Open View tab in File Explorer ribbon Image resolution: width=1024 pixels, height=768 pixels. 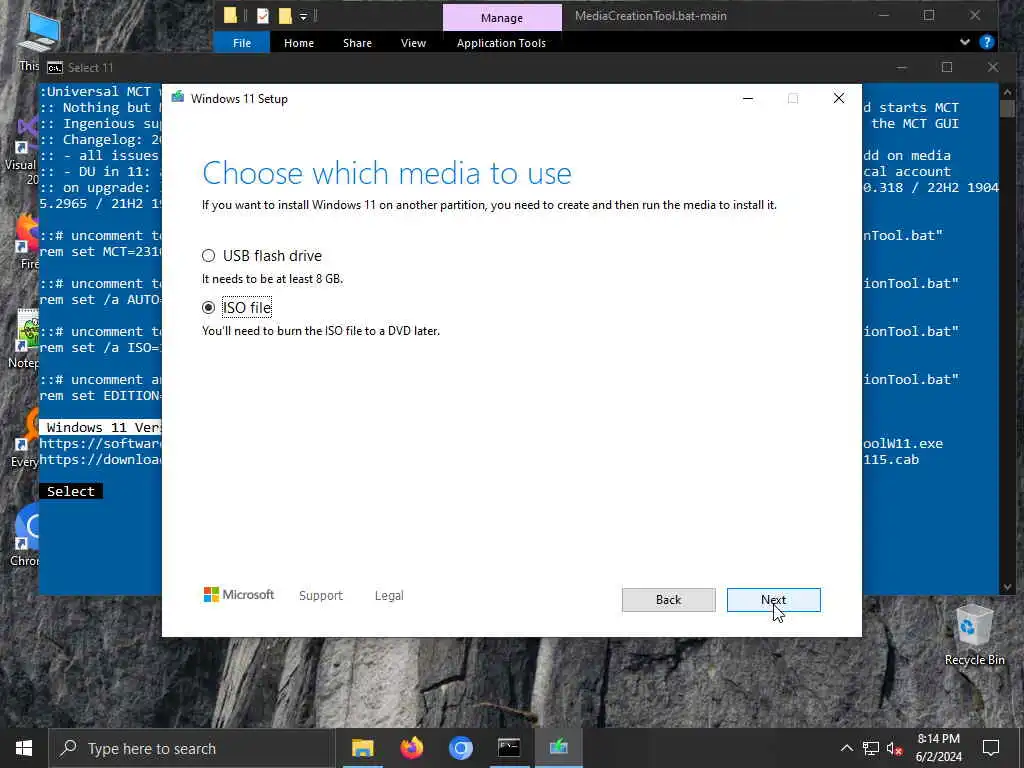pyautogui.click(x=413, y=43)
